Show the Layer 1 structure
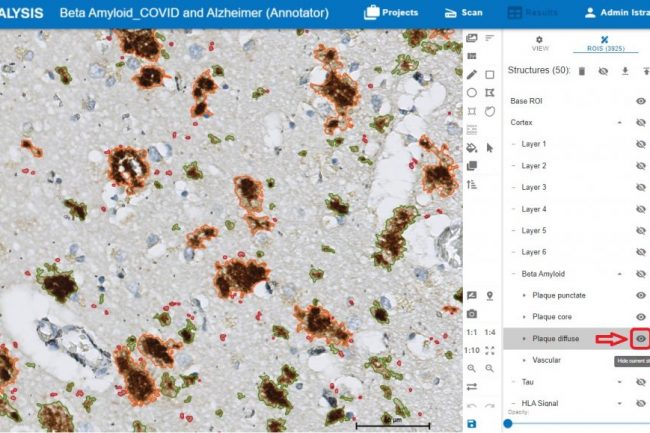The height and width of the screenshot is (433, 650). tap(641, 144)
